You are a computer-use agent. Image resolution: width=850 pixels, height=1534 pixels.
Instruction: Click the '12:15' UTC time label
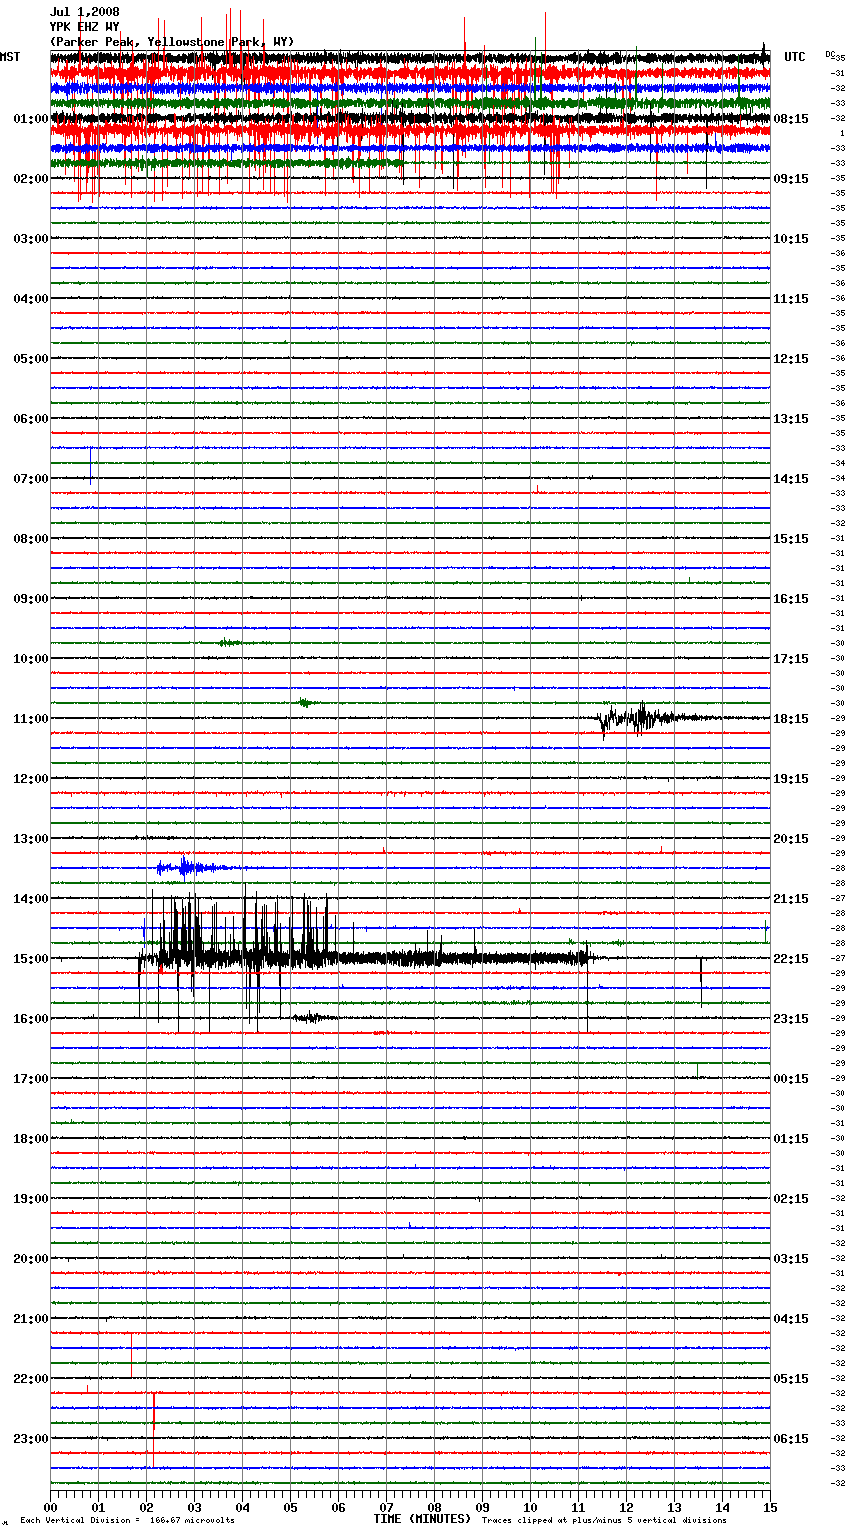pos(791,359)
